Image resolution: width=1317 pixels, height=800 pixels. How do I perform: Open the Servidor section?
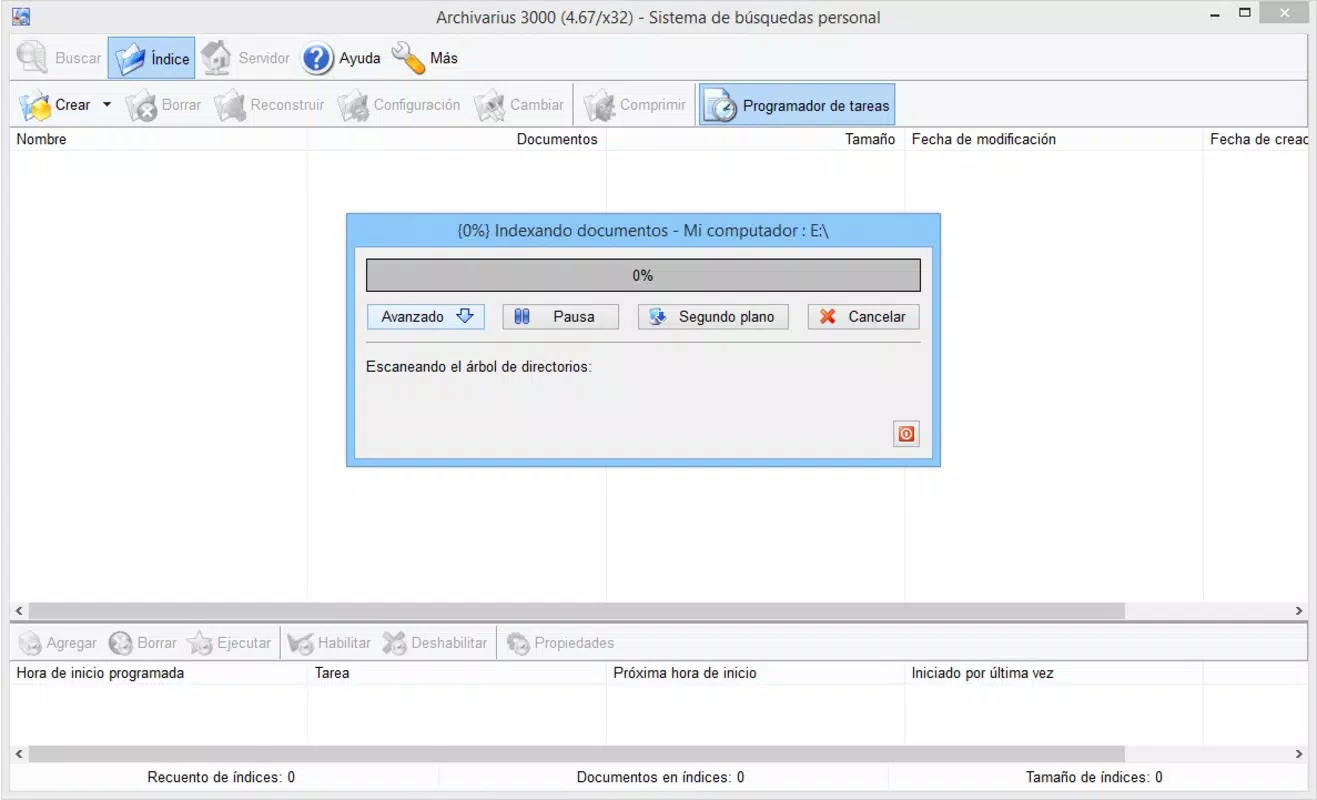[x=245, y=58]
